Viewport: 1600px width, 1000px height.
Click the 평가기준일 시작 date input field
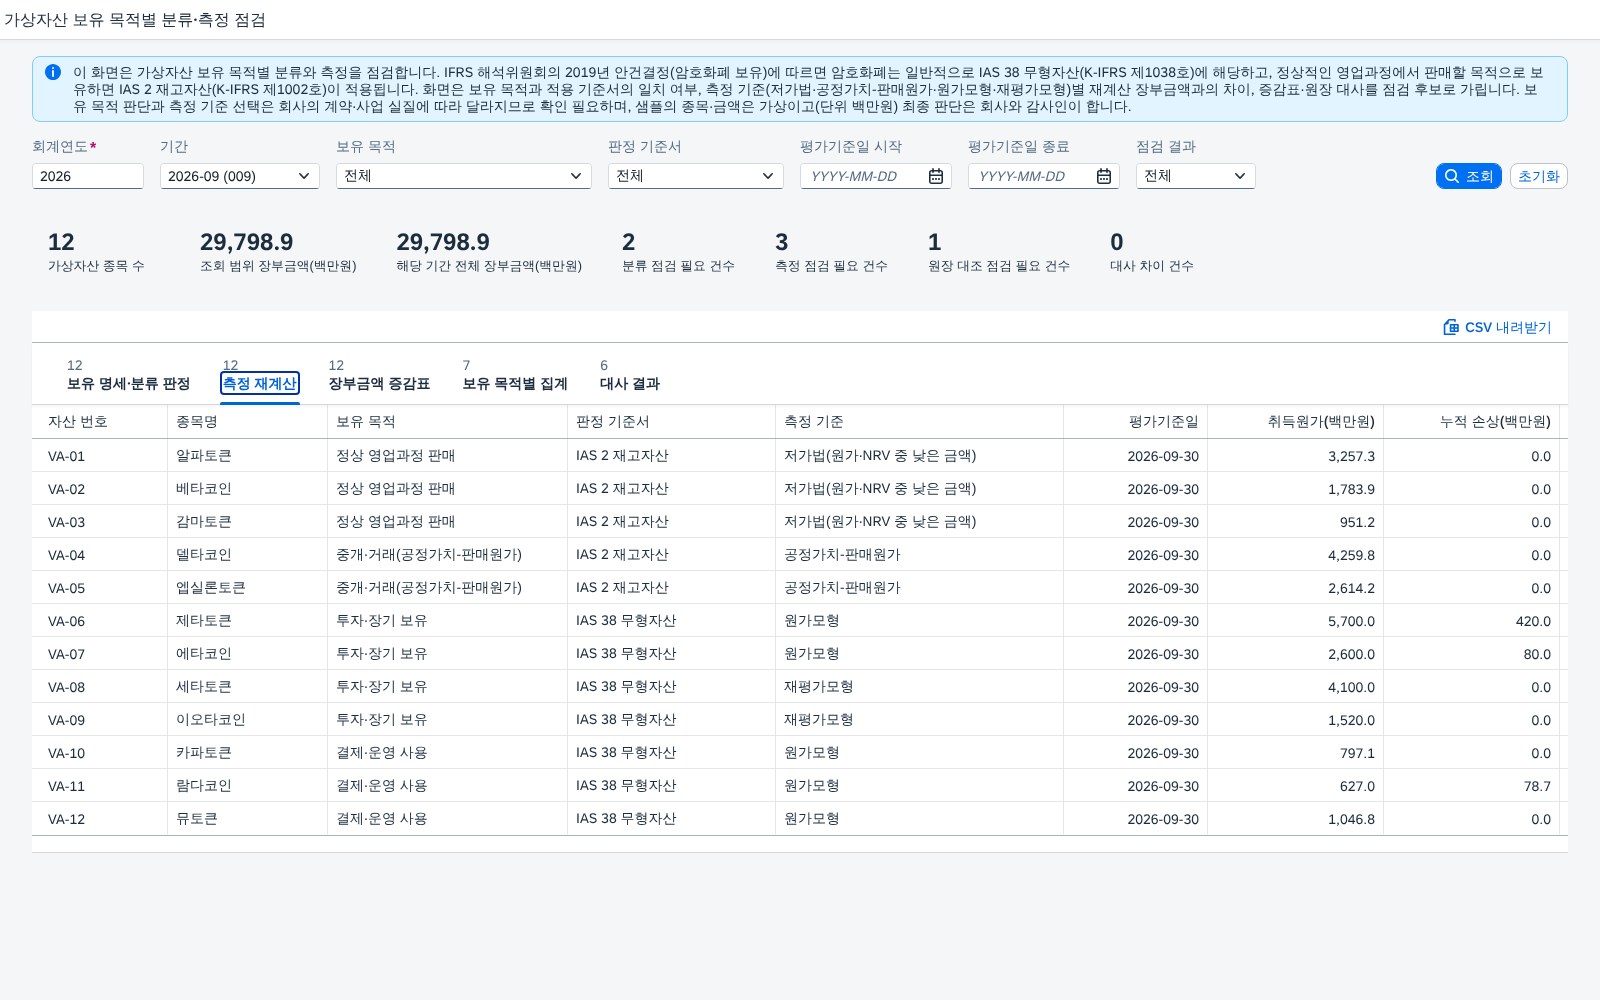pos(864,176)
